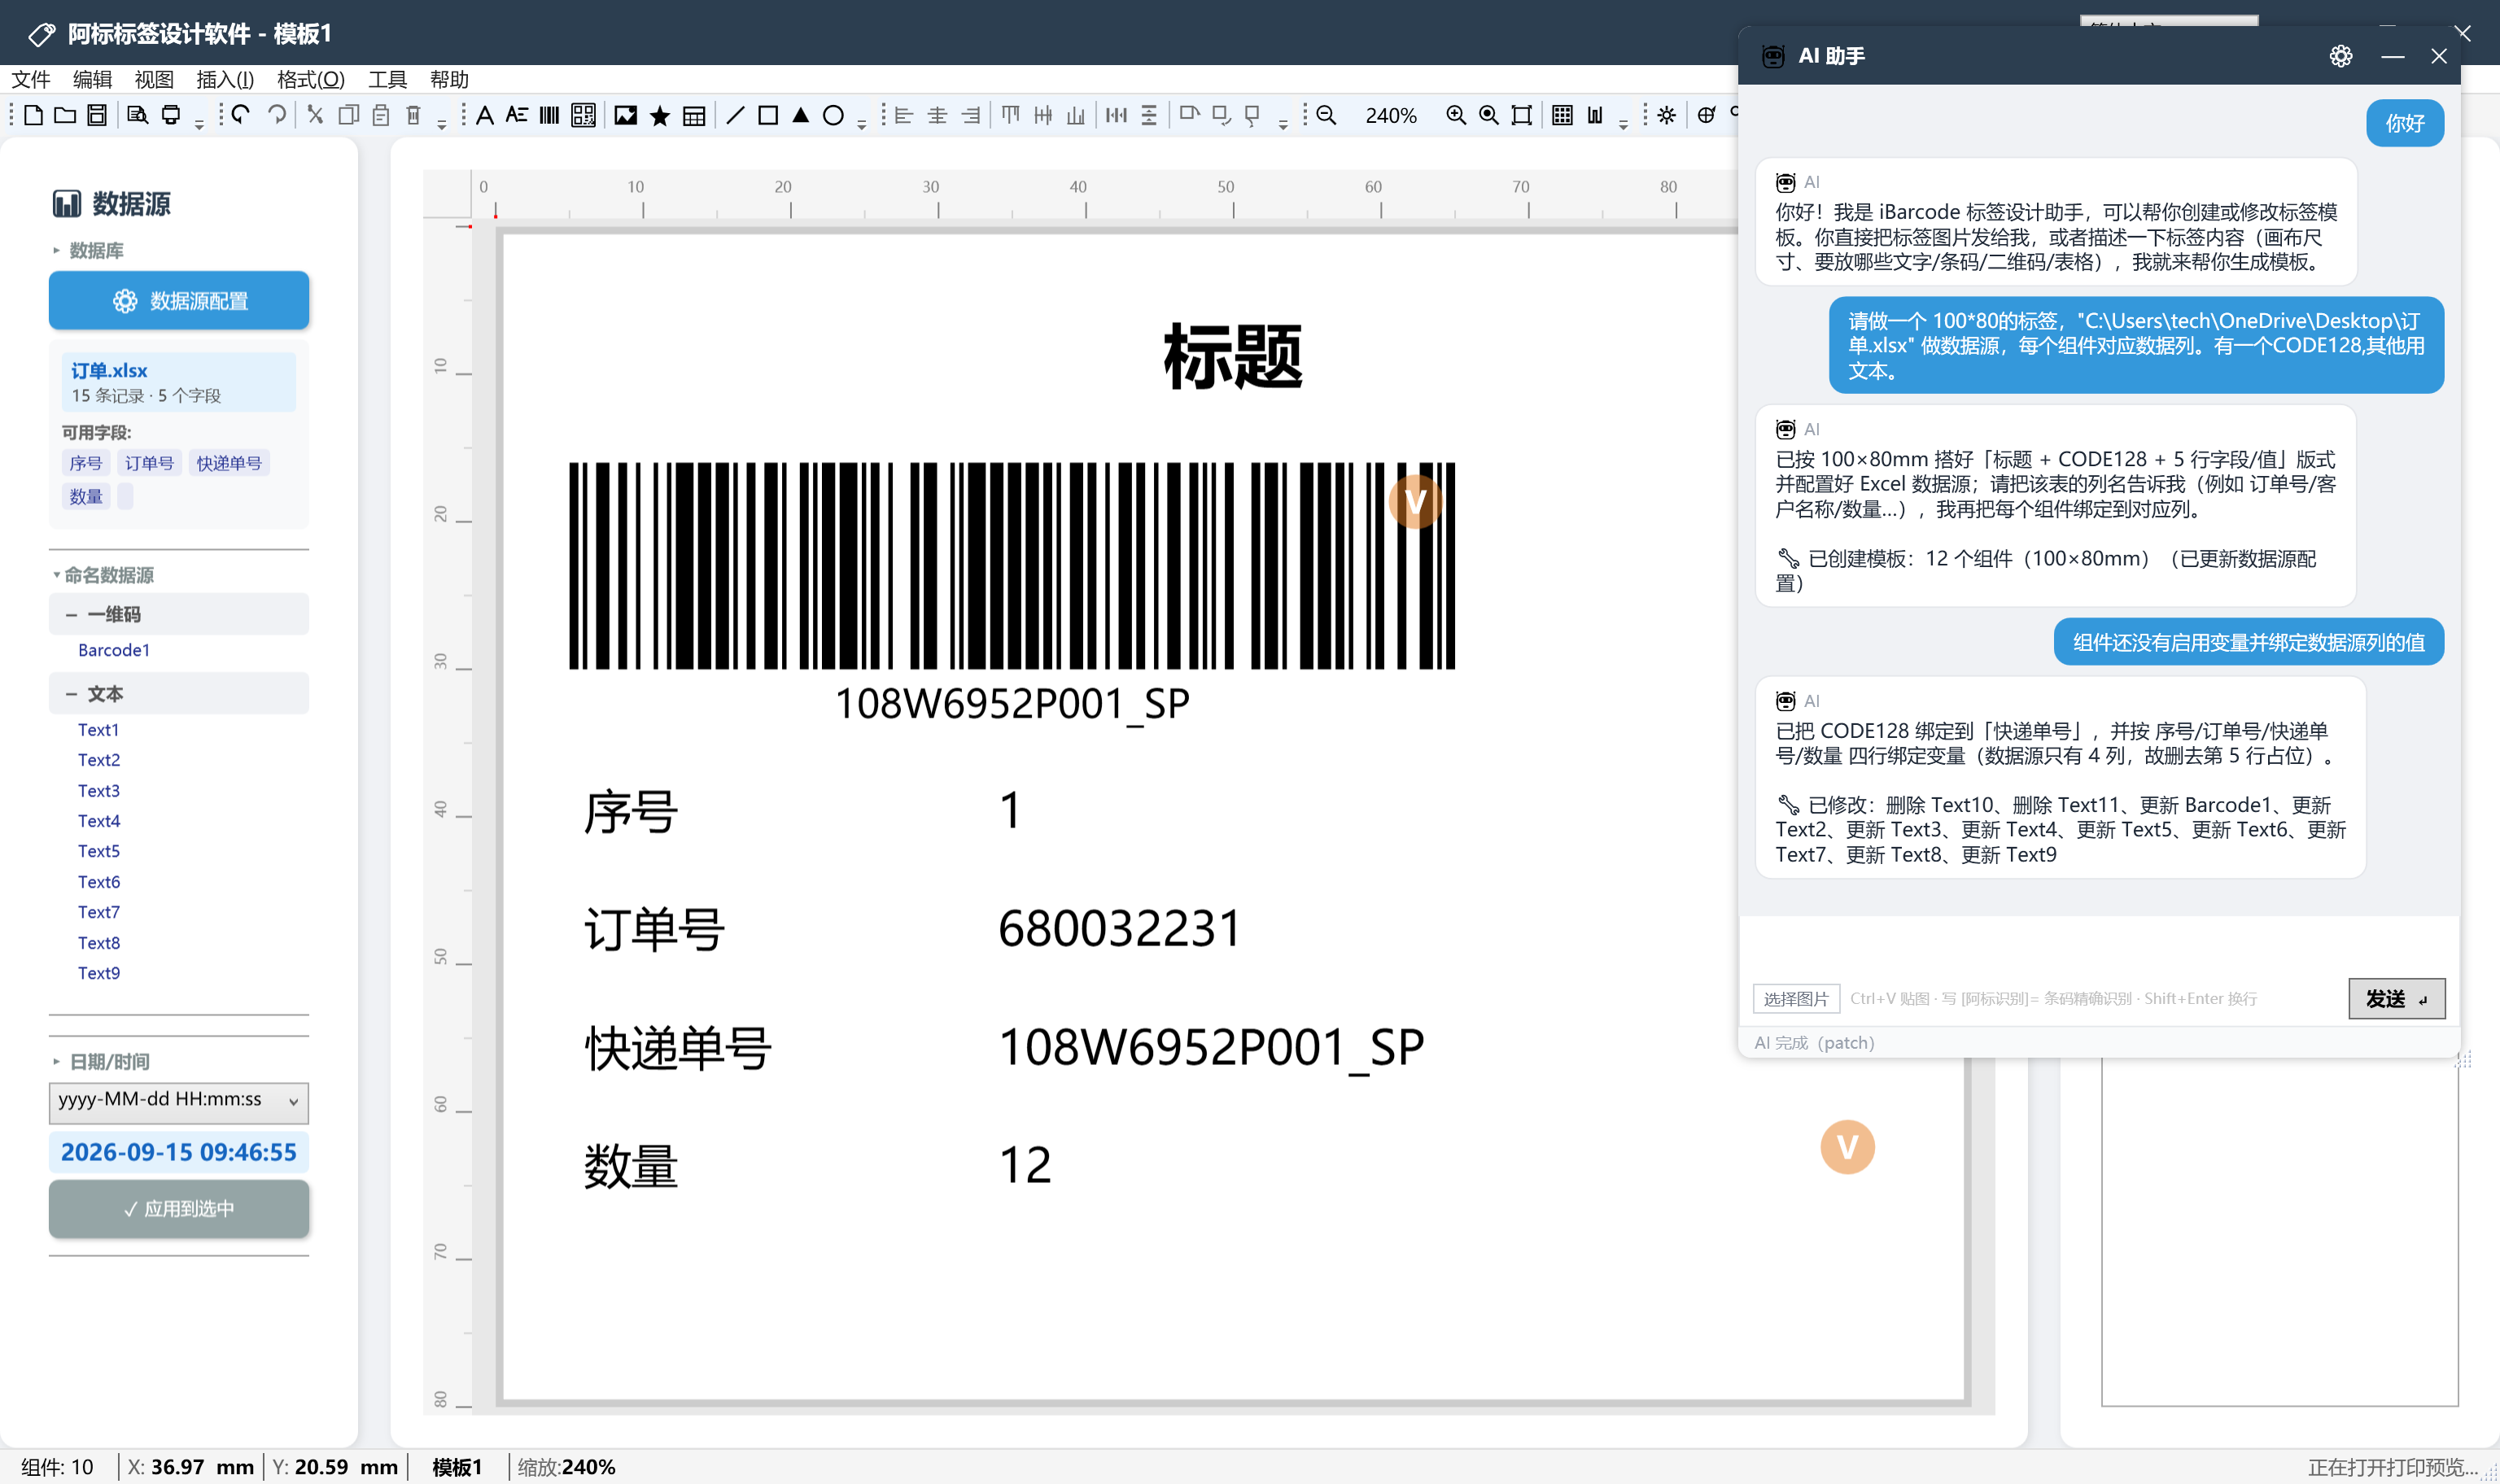Collapse the 一维码 group
2500x1484 pixels.
click(71, 615)
